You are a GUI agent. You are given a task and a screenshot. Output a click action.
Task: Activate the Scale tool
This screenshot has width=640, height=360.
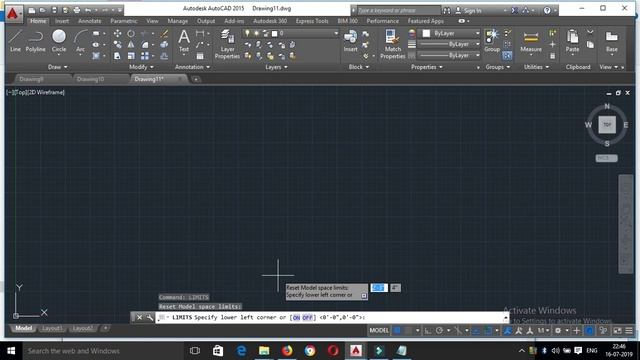tap(131, 56)
